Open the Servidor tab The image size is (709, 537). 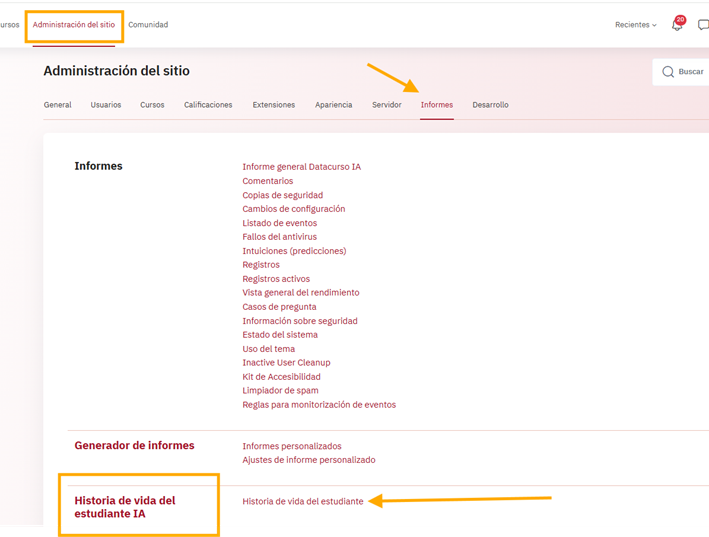386,105
